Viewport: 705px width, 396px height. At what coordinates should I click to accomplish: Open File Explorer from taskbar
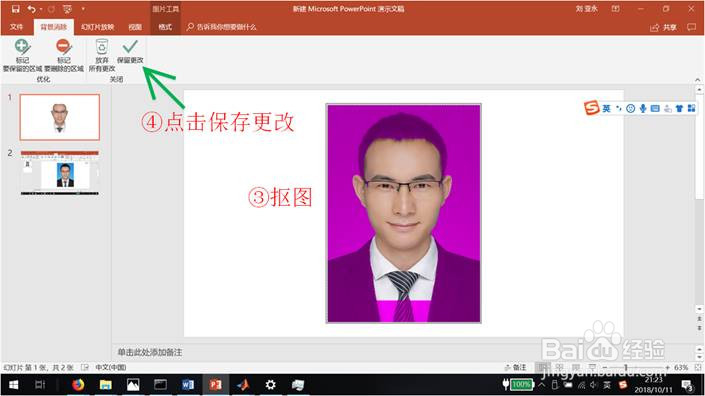pos(106,385)
